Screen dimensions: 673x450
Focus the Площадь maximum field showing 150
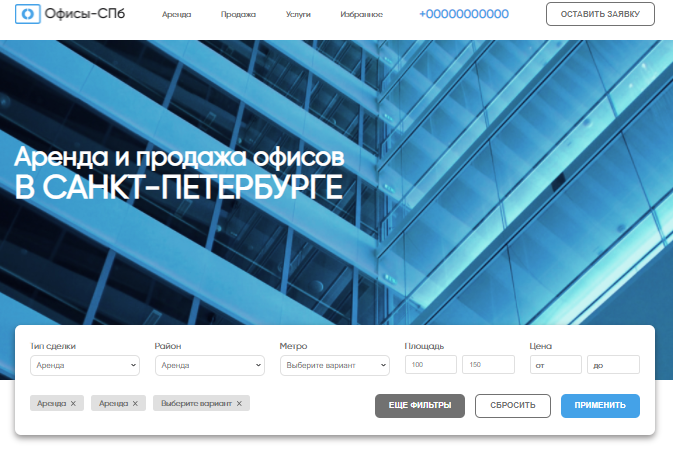[x=487, y=365]
